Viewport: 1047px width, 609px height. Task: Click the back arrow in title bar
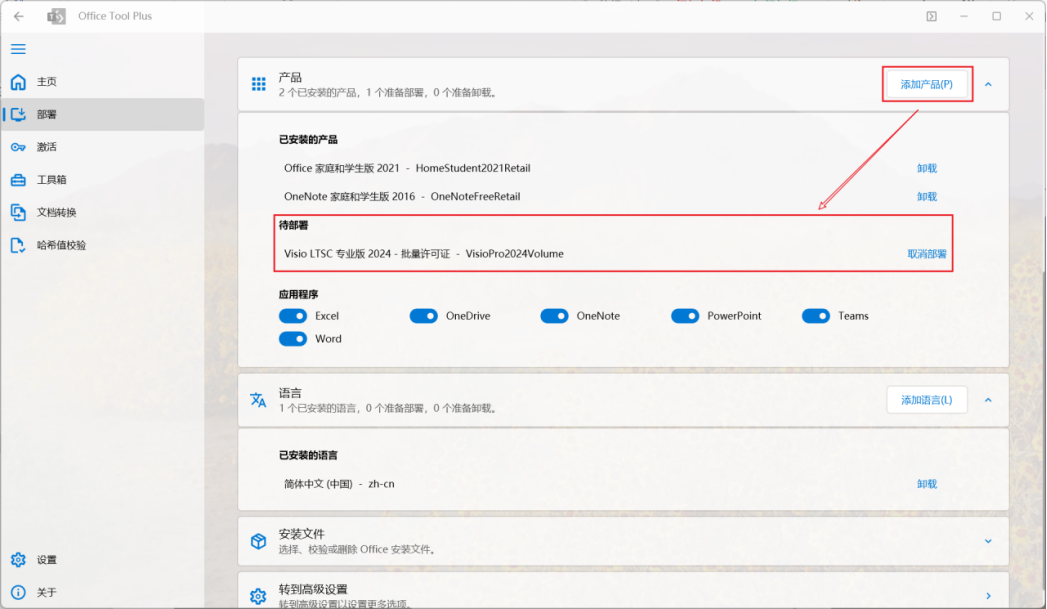click(x=19, y=16)
